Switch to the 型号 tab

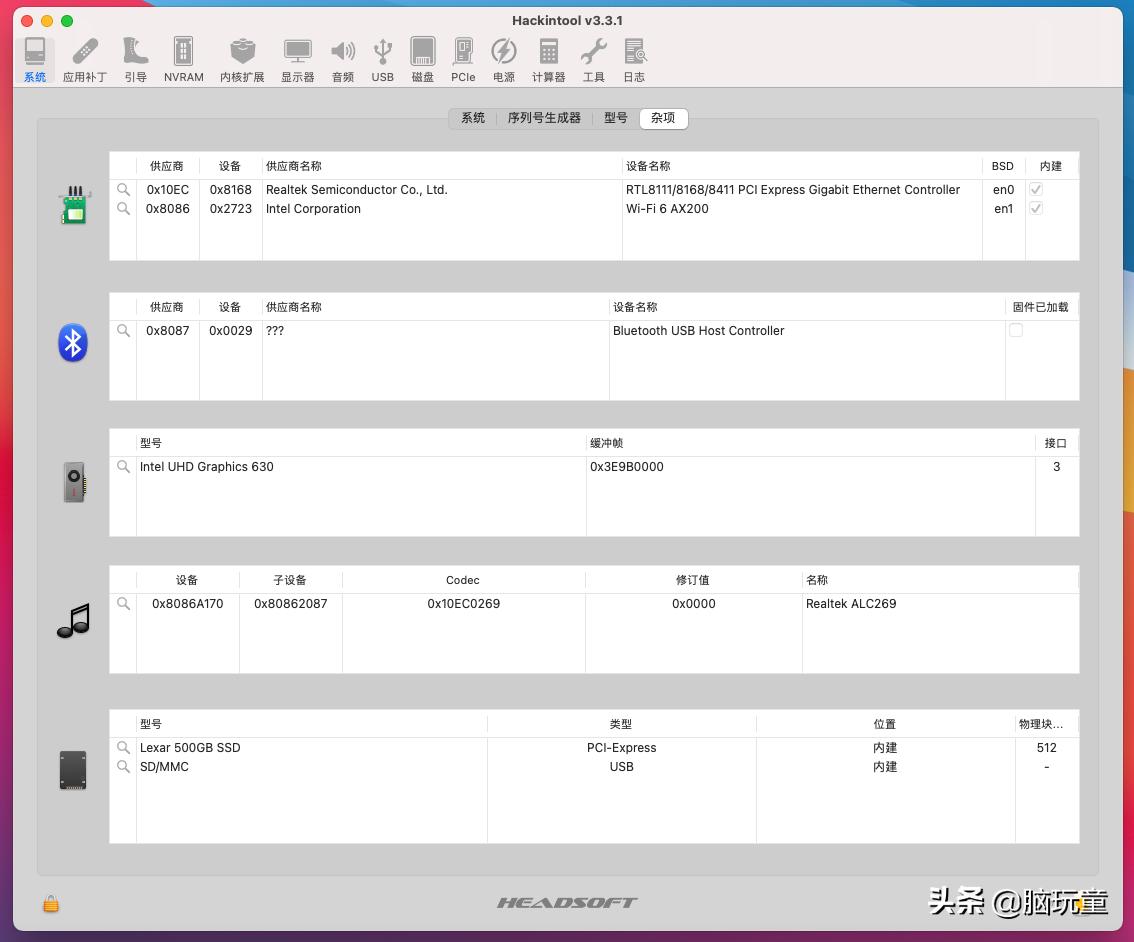pyautogui.click(x=616, y=118)
